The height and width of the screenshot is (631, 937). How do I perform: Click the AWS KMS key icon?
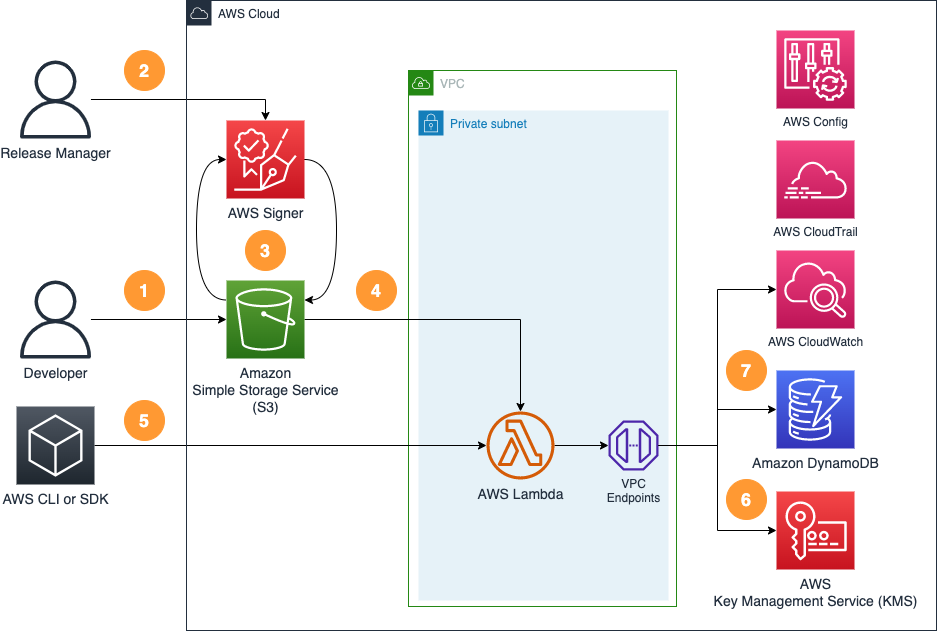click(x=815, y=531)
